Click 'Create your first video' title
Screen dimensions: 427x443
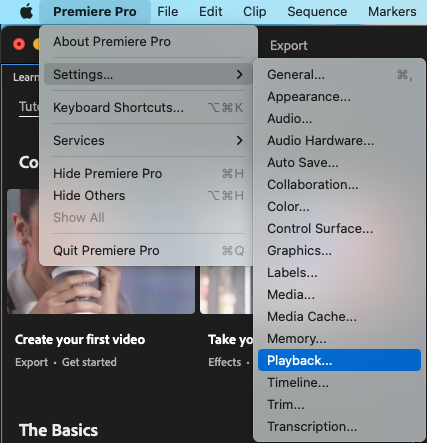click(80, 340)
